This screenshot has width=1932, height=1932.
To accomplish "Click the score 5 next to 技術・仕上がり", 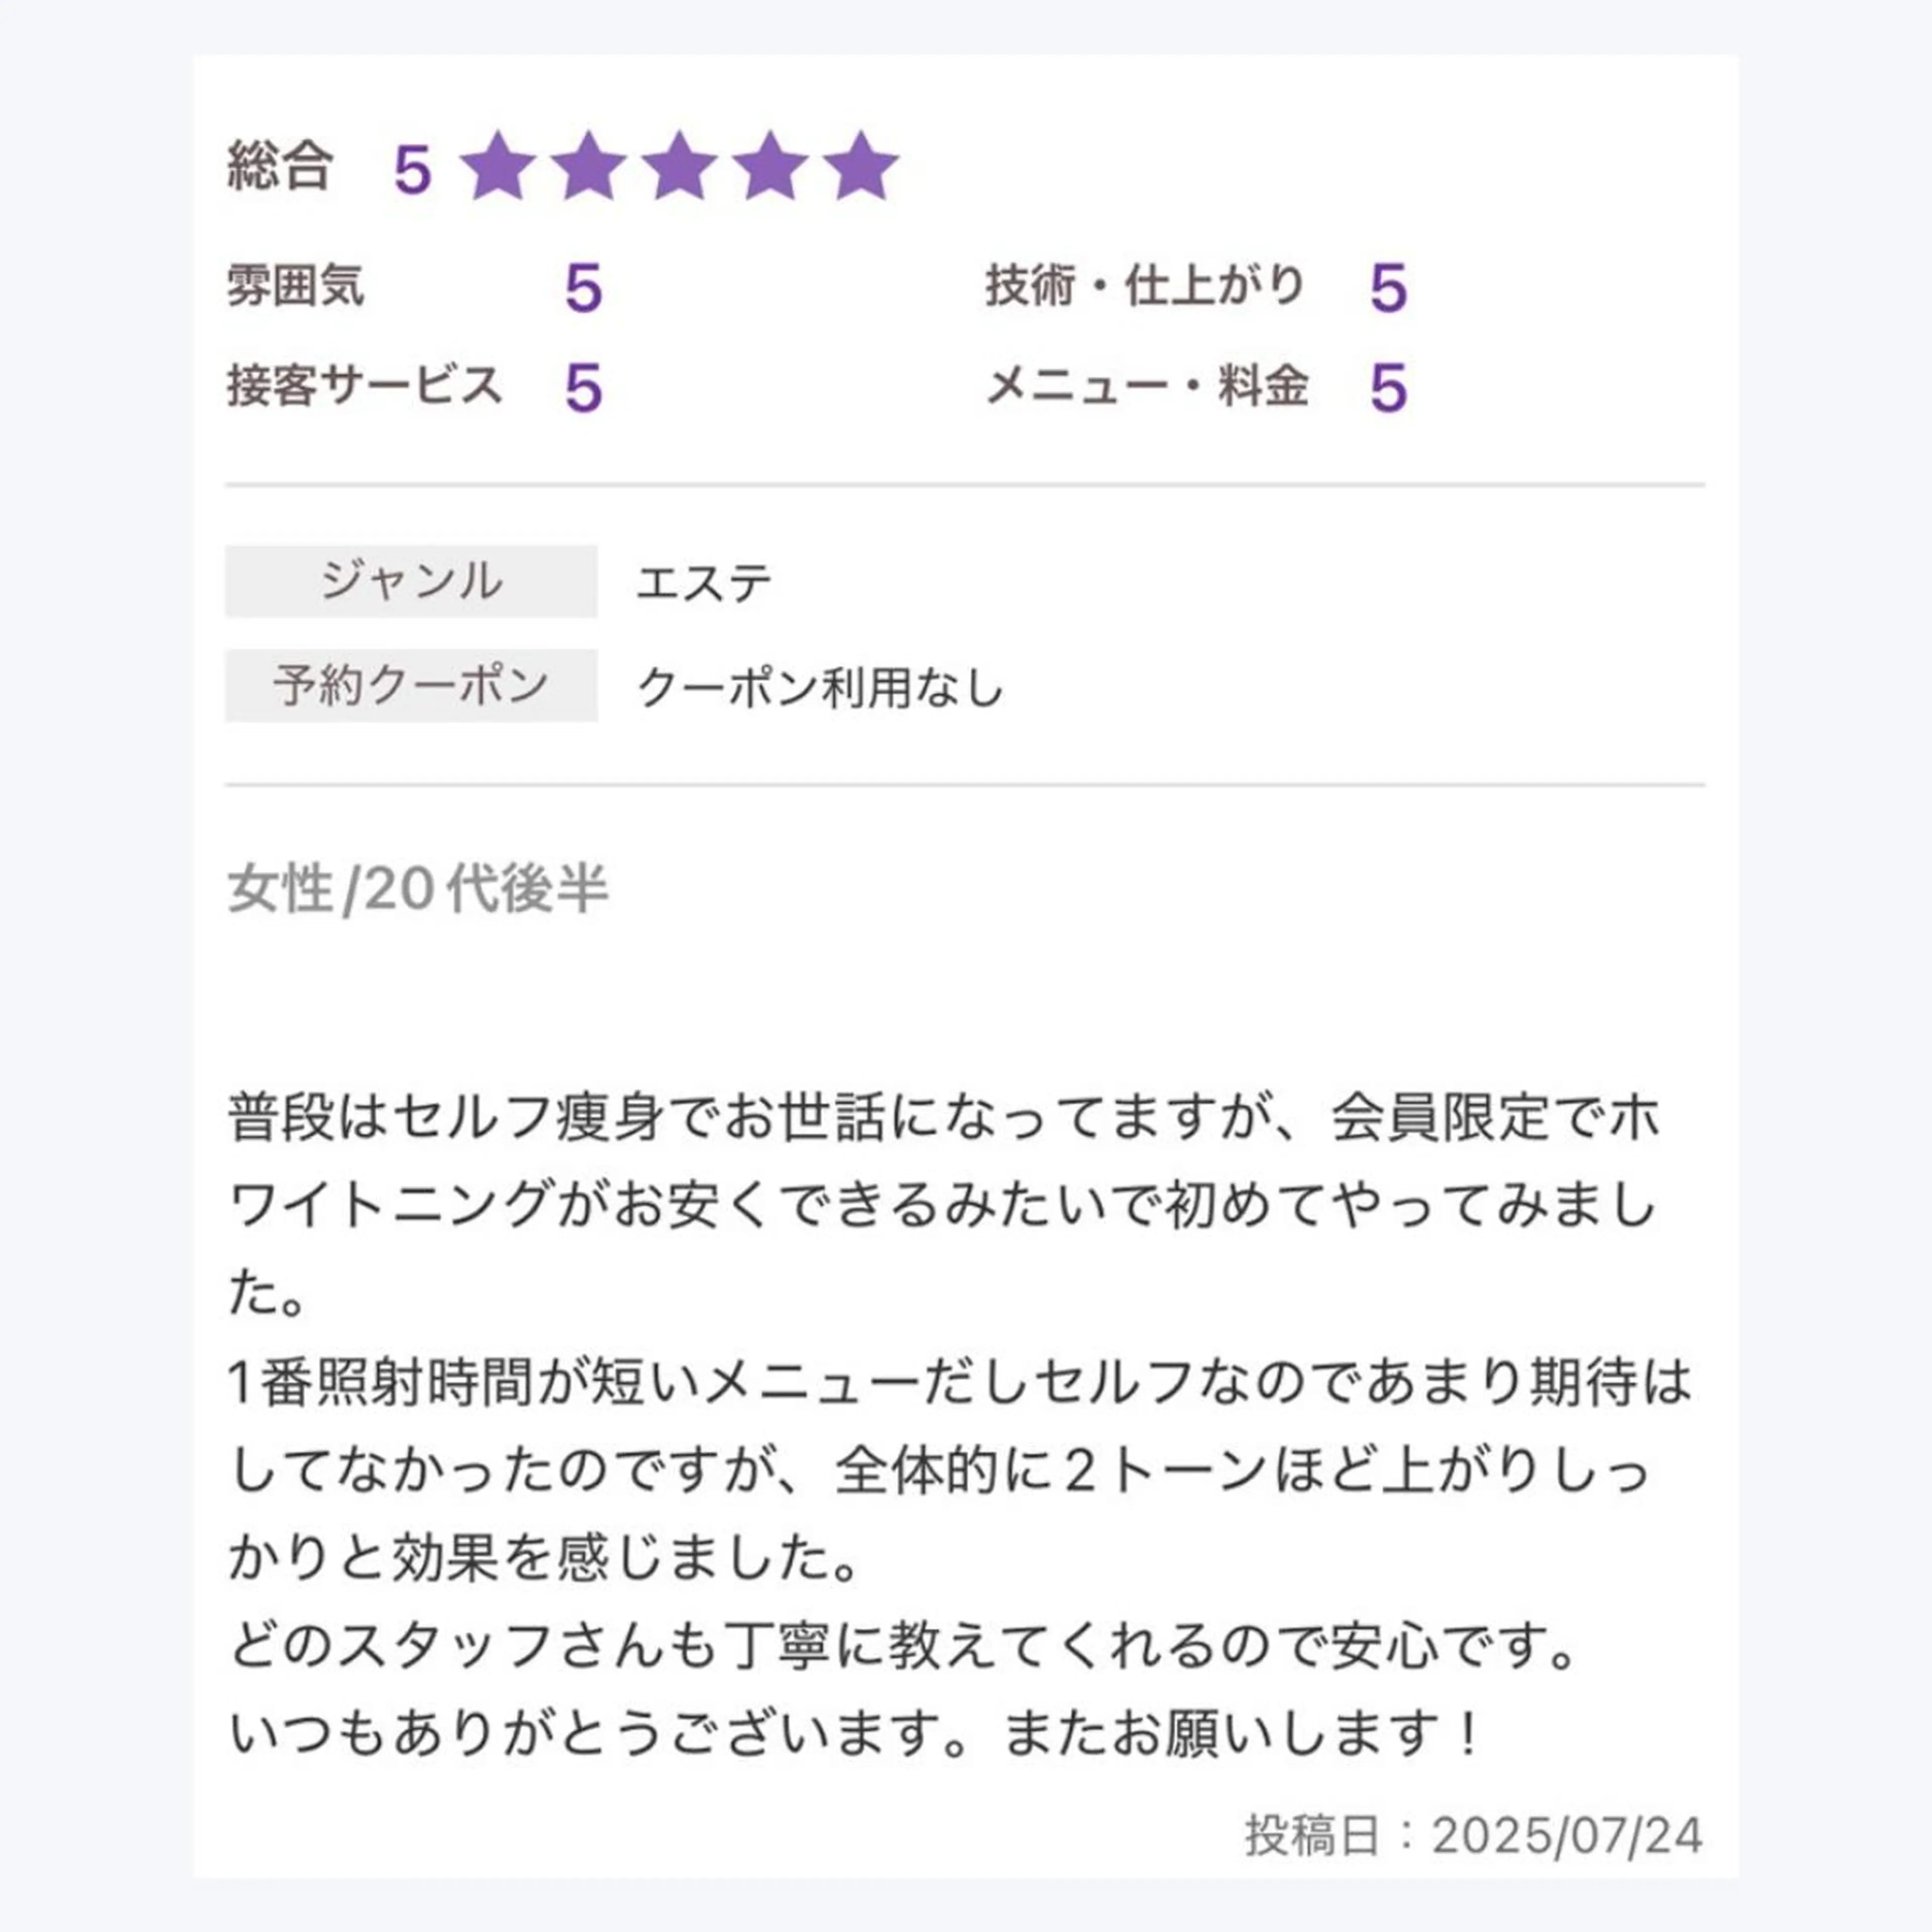I will (1388, 289).
